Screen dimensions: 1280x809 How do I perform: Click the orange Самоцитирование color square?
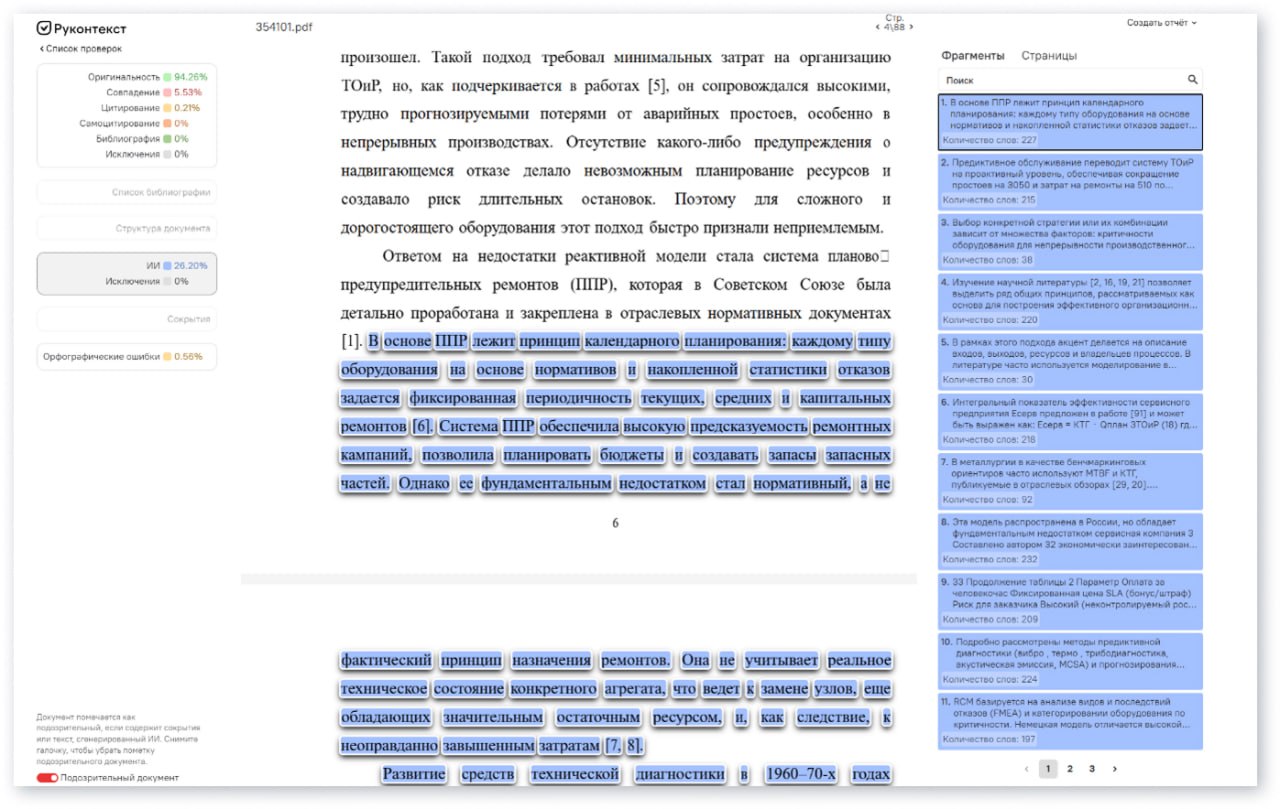tap(167, 123)
